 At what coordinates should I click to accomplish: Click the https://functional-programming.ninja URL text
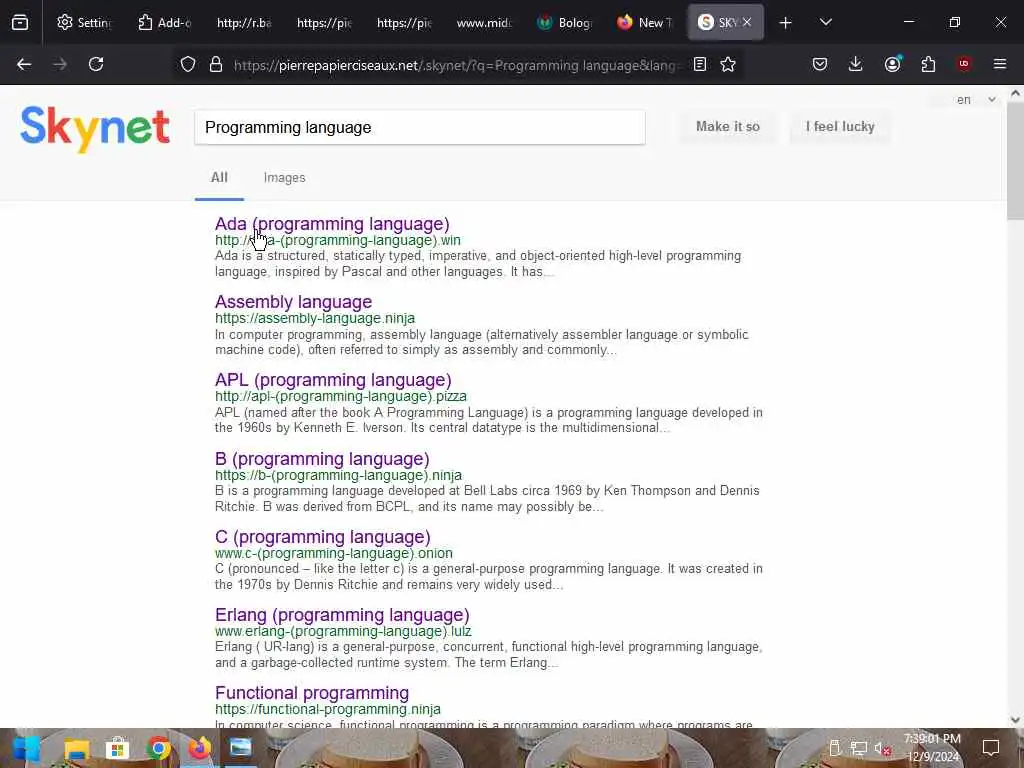[328, 709]
